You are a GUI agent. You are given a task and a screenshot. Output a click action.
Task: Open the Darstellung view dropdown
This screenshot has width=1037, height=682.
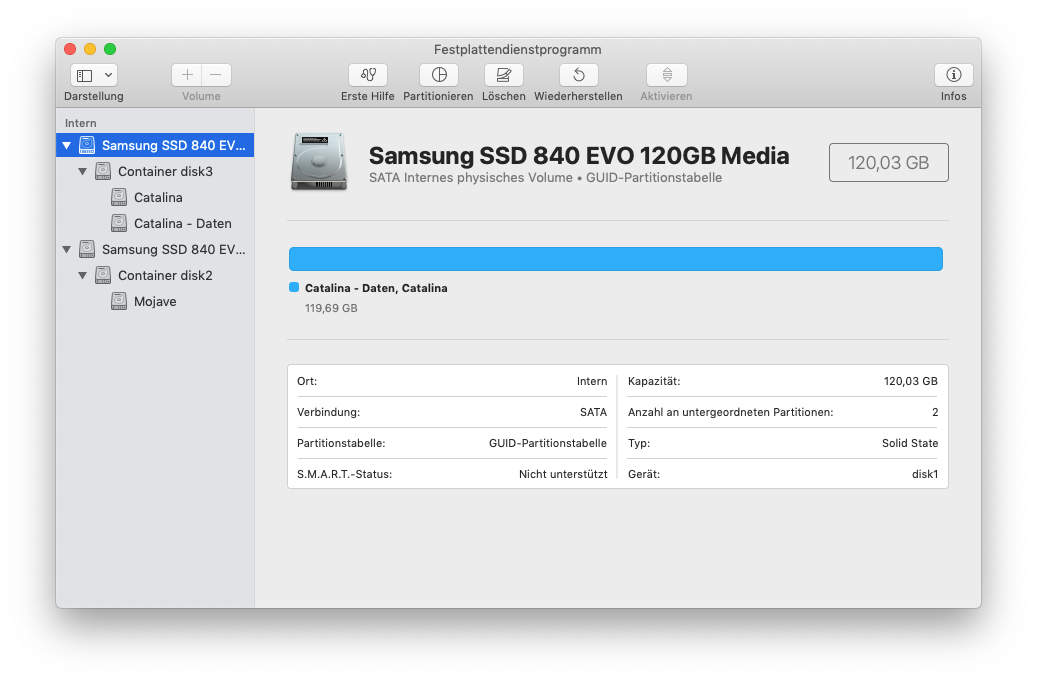click(x=93, y=75)
